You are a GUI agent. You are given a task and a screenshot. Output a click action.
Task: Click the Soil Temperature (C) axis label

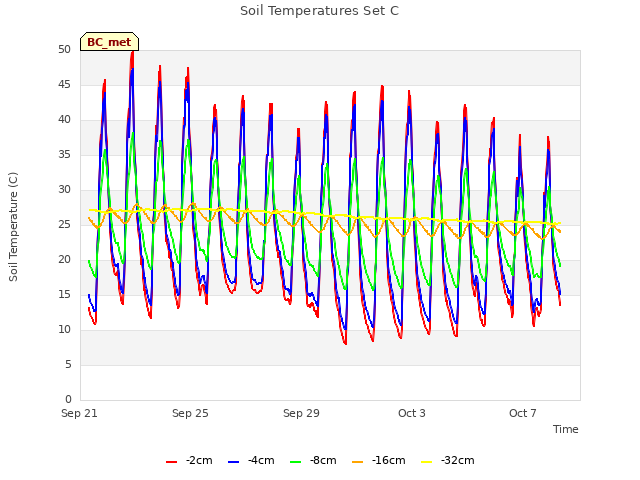point(13,227)
